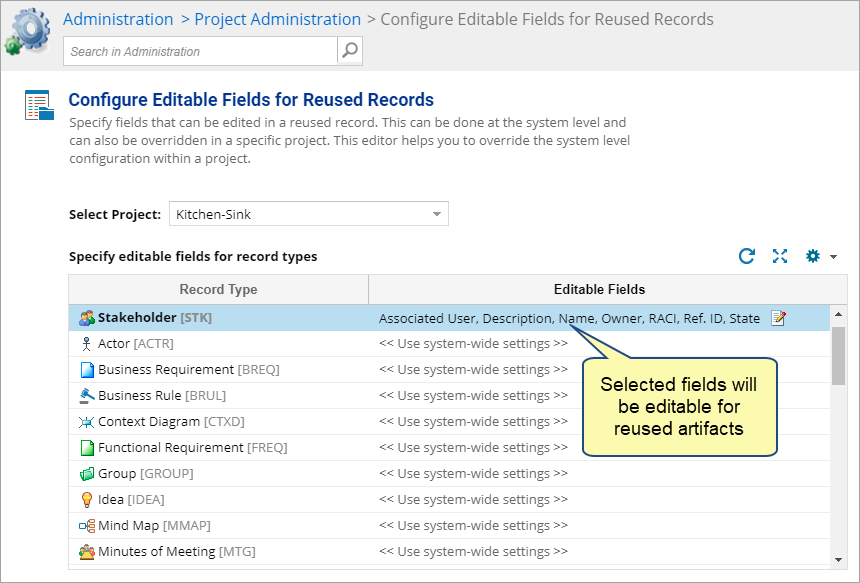The width and height of the screenshot is (860, 583).
Task: Select the Minutes of Meeting row
Action: (449, 552)
